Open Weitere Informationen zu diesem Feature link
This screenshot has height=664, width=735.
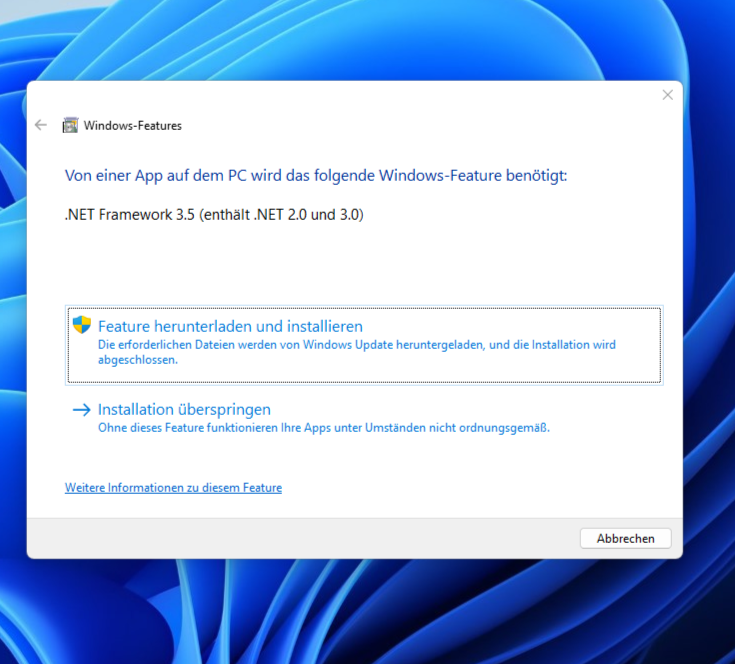click(x=173, y=488)
